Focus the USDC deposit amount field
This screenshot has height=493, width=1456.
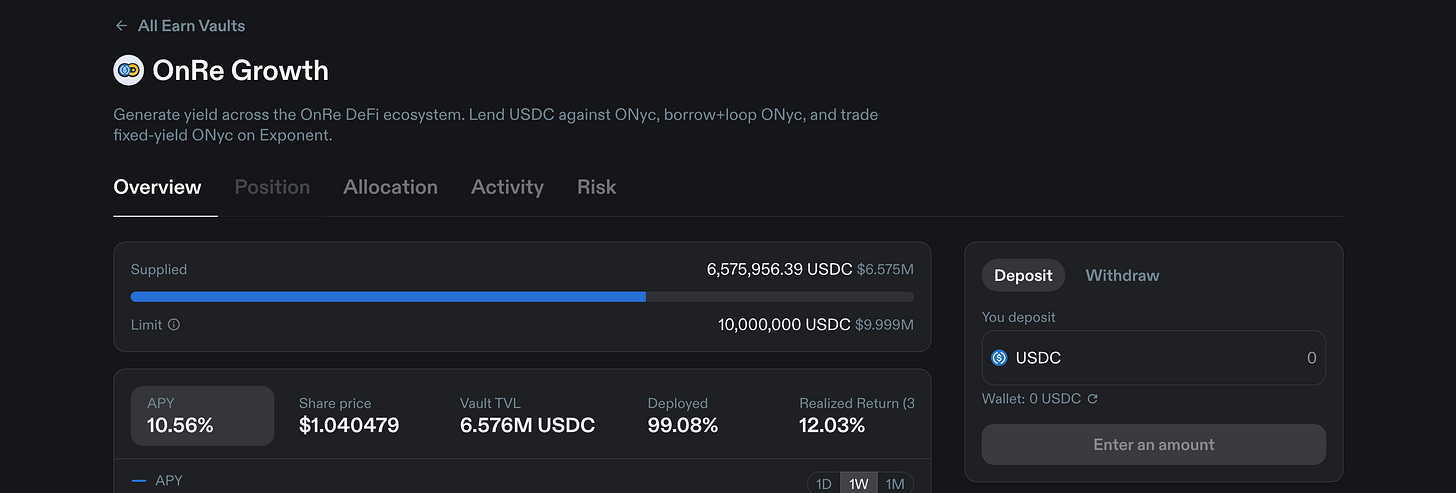[x=1154, y=358]
